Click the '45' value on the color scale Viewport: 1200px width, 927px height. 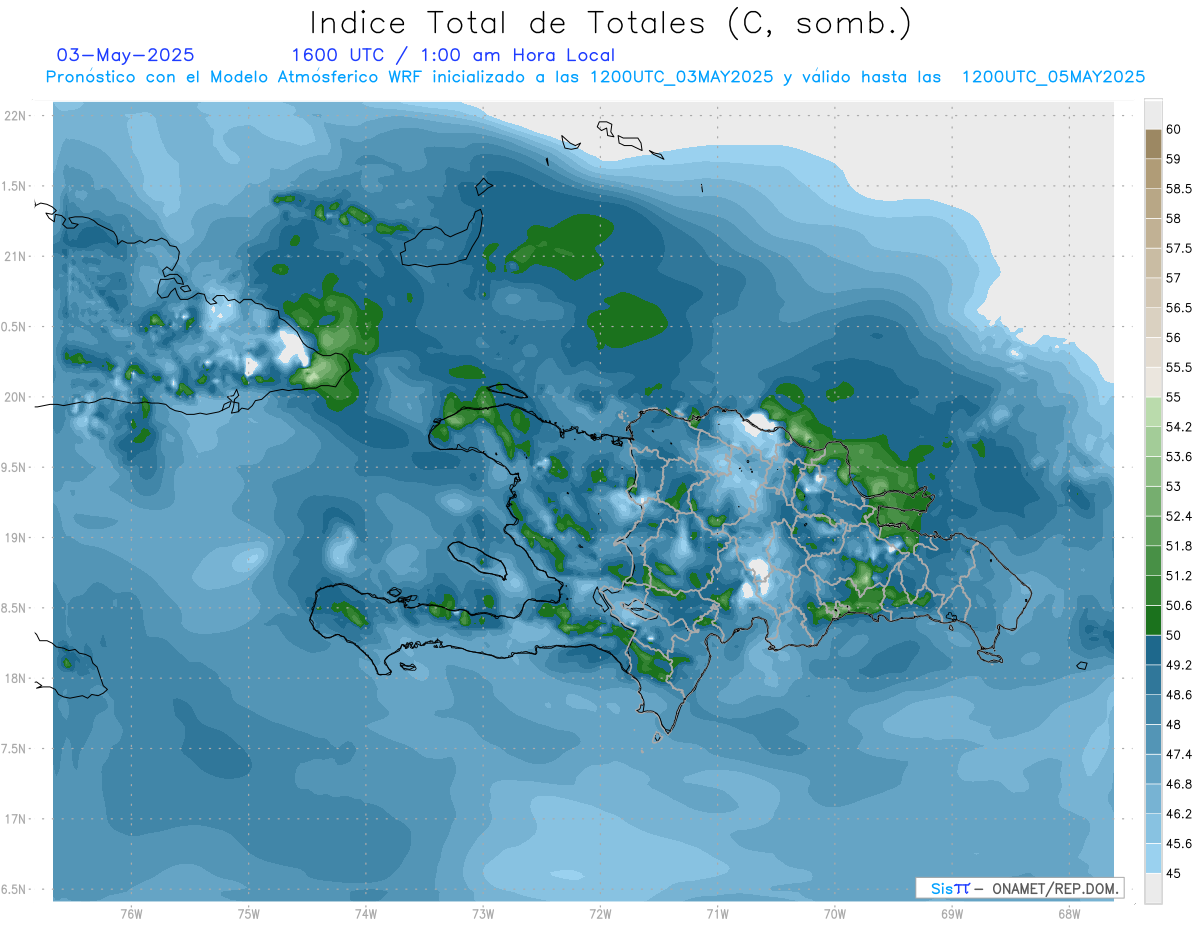tap(1174, 873)
